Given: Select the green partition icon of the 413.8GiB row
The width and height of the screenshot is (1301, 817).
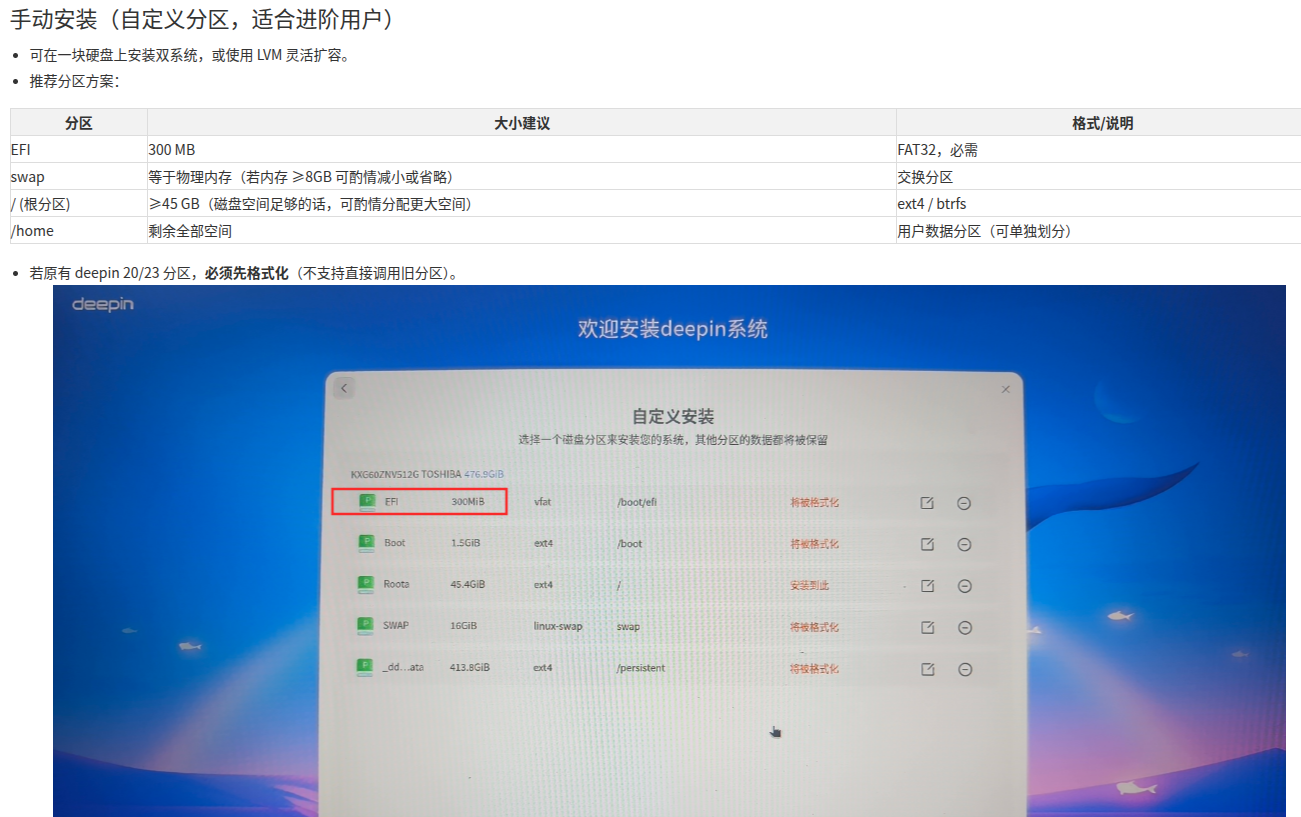Looking at the screenshot, I should tap(366, 667).
